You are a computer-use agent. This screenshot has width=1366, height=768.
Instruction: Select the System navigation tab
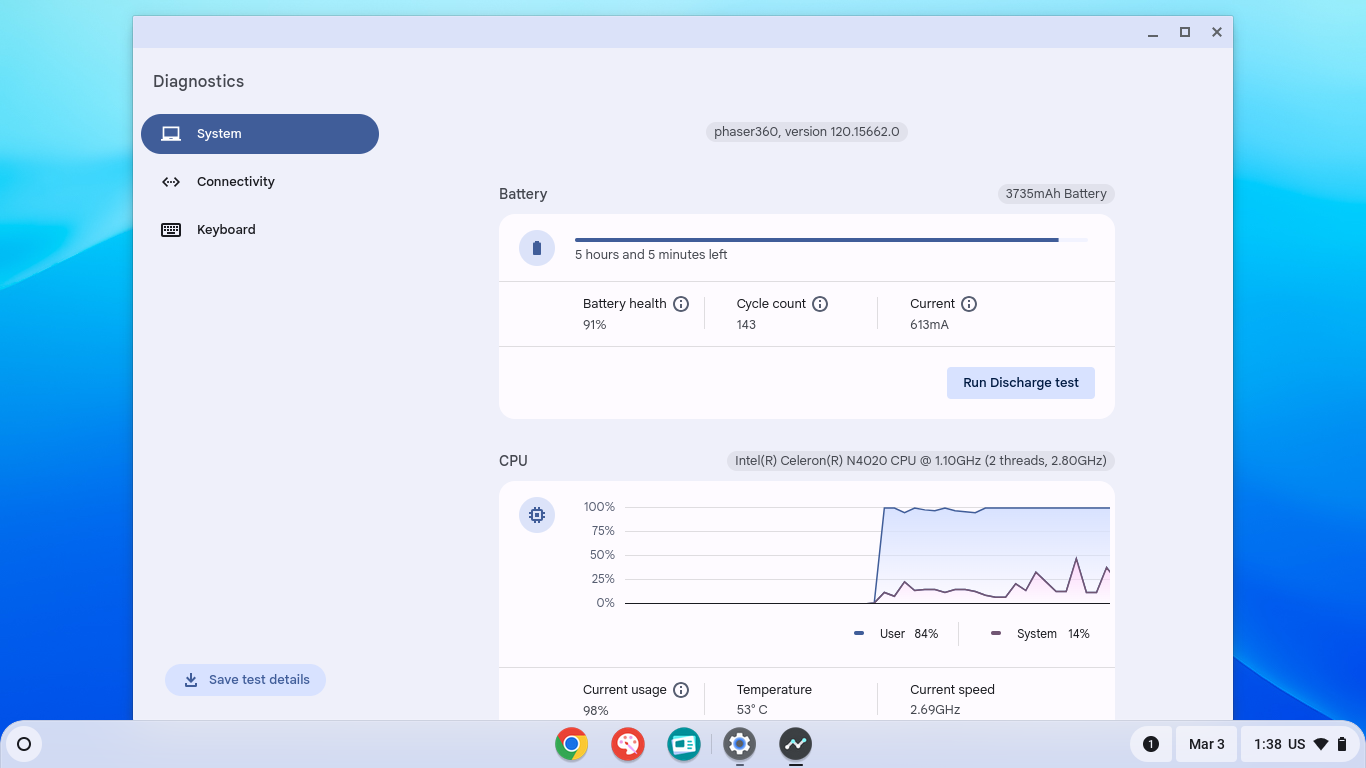click(x=260, y=134)
